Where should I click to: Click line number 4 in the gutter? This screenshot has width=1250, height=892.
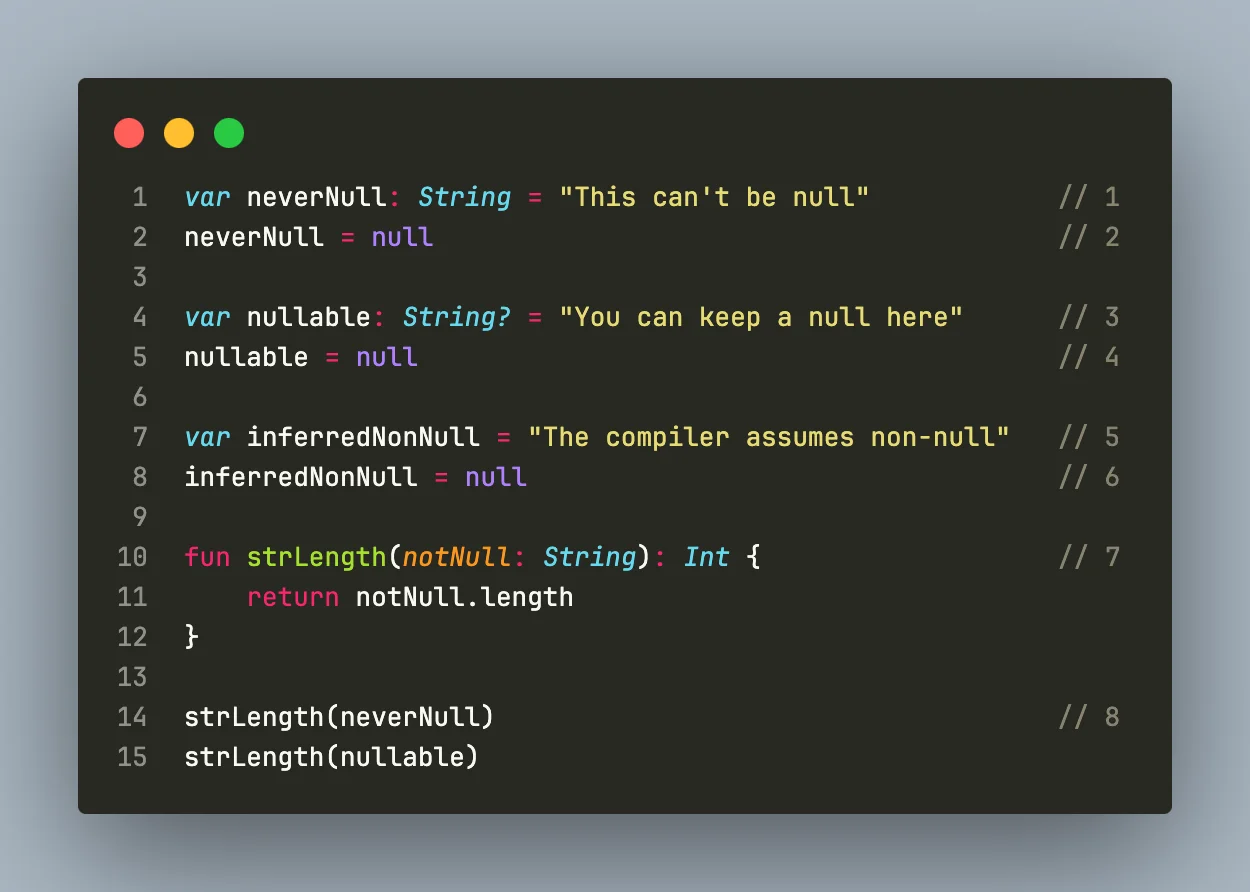[139, 317]
